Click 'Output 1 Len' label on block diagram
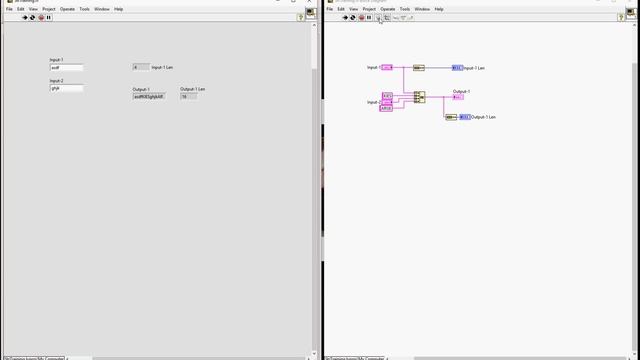This screenshot has height=360, width=640. [484, 117]
